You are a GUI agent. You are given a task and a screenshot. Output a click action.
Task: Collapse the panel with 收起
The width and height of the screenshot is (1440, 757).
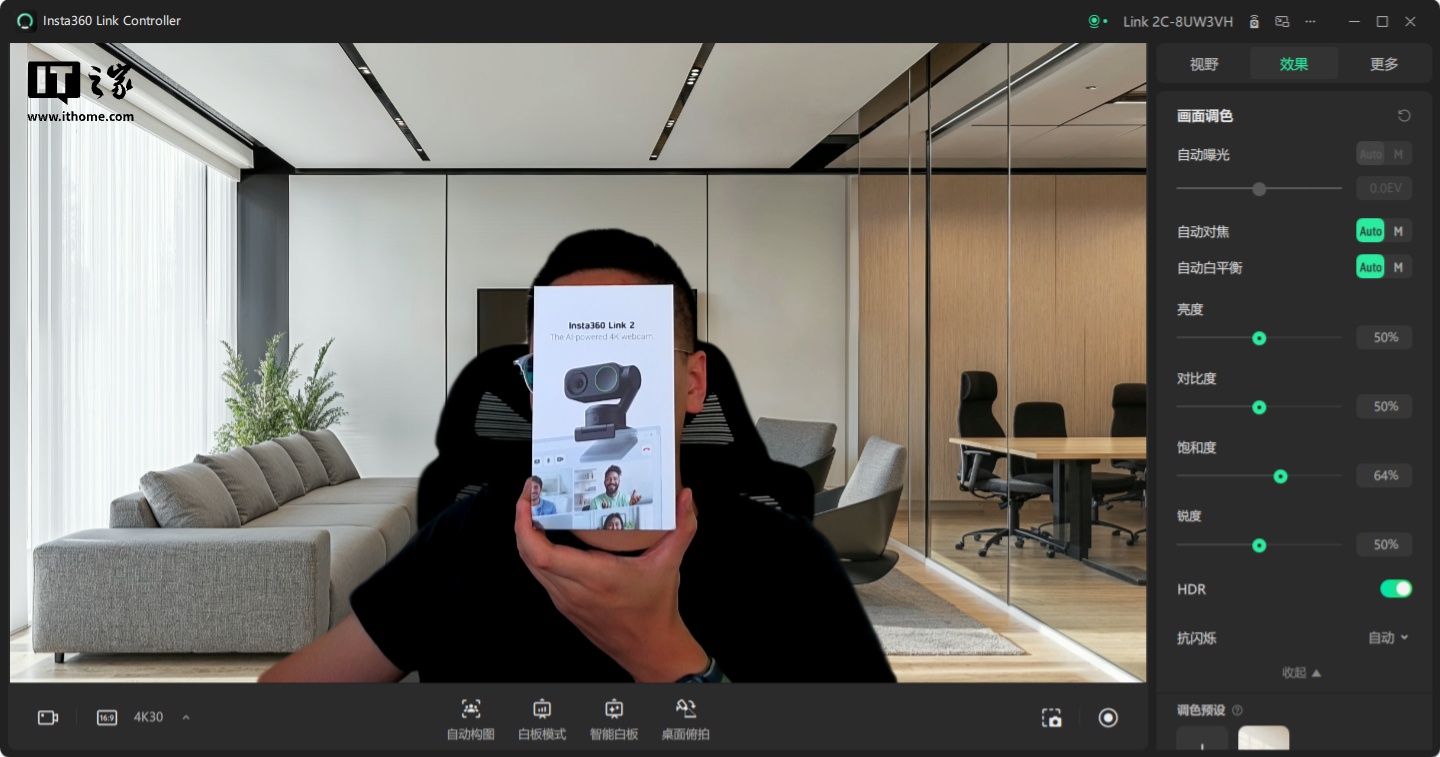pyautogui.click(x=1302, y=673)
